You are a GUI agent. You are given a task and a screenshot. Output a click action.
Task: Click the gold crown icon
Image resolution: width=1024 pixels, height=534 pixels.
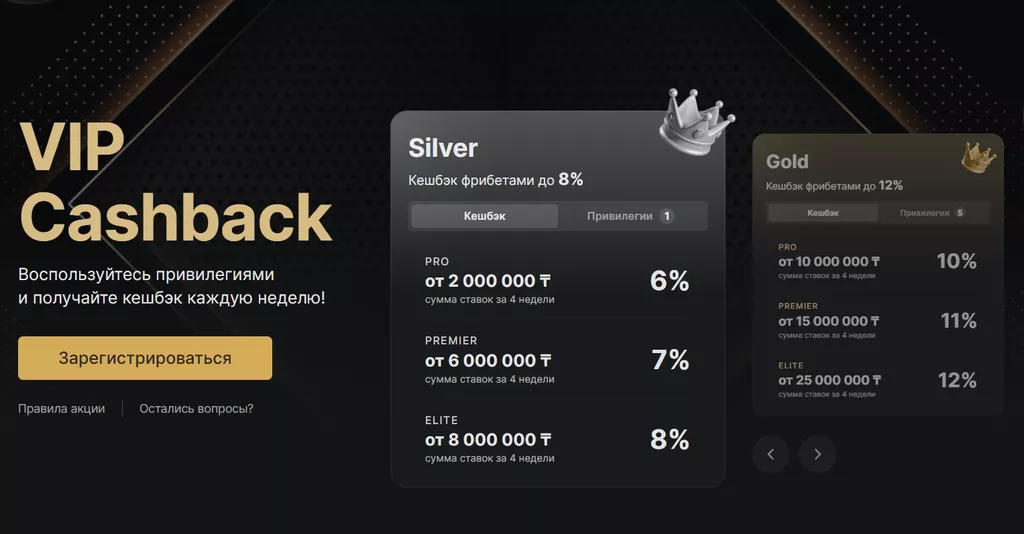point(977,156)
